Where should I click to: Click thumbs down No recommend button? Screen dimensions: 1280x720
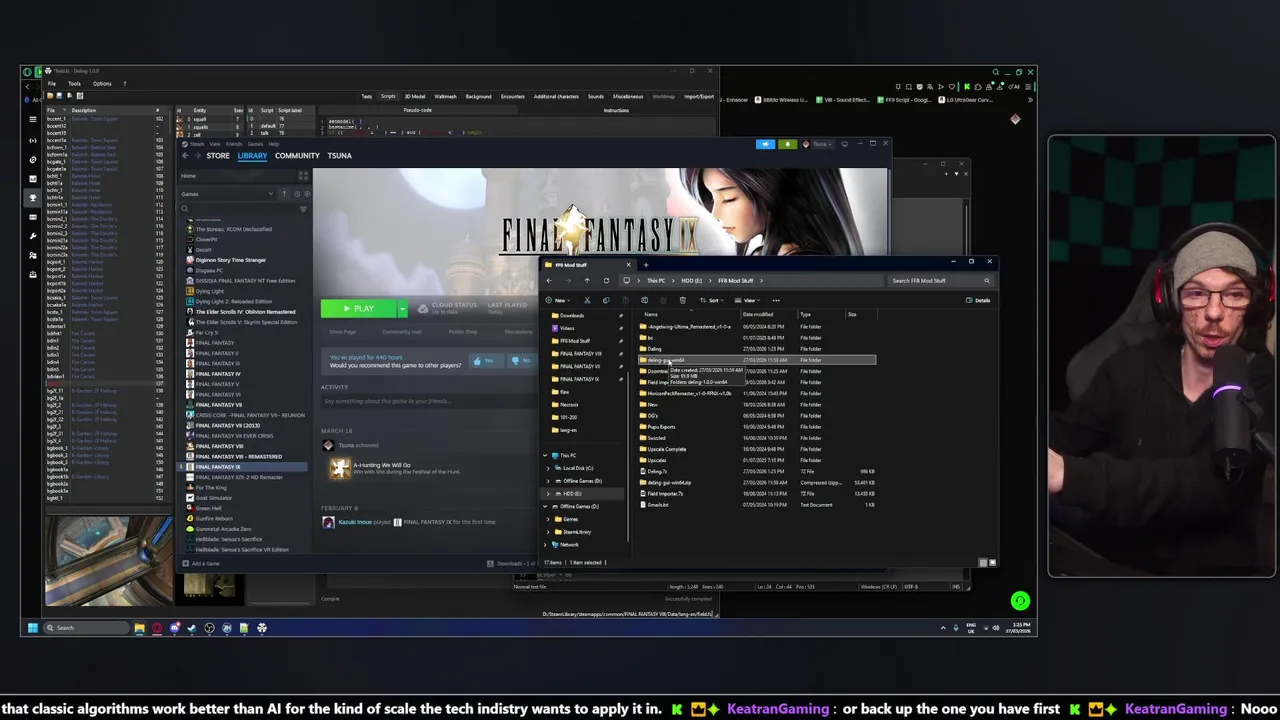point(521,361)
